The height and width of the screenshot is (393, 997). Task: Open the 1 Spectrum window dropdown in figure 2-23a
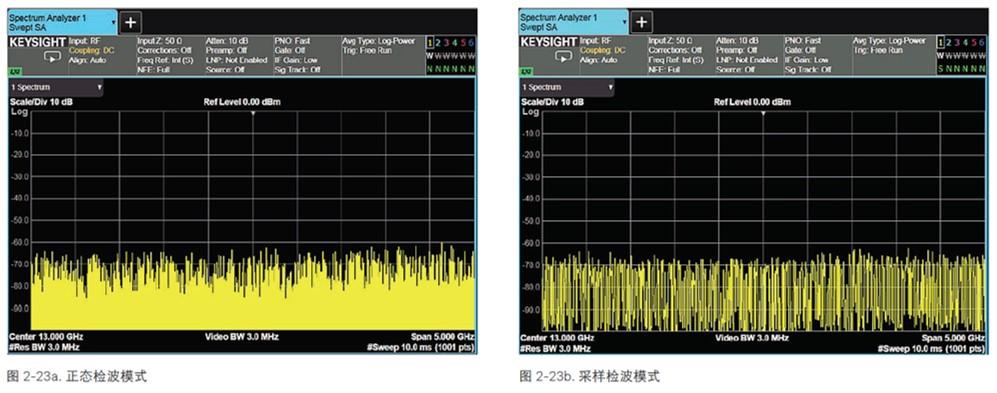pyautogui.click(x=56, y=87)
